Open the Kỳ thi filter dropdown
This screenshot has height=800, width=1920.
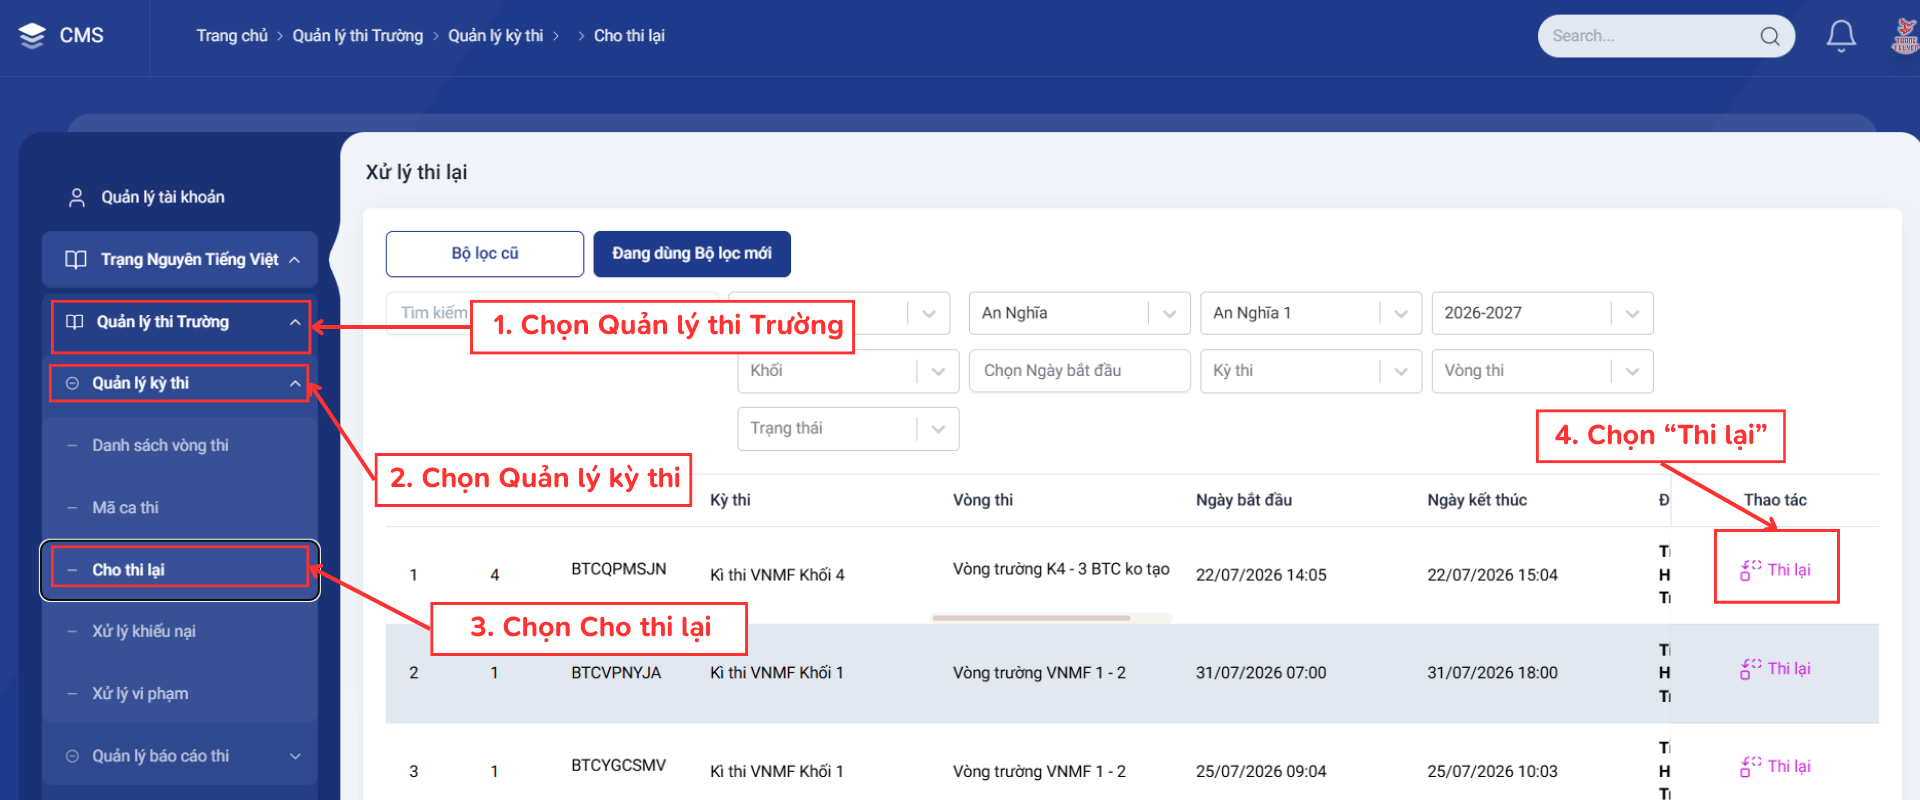click(x=1311, y=371)
